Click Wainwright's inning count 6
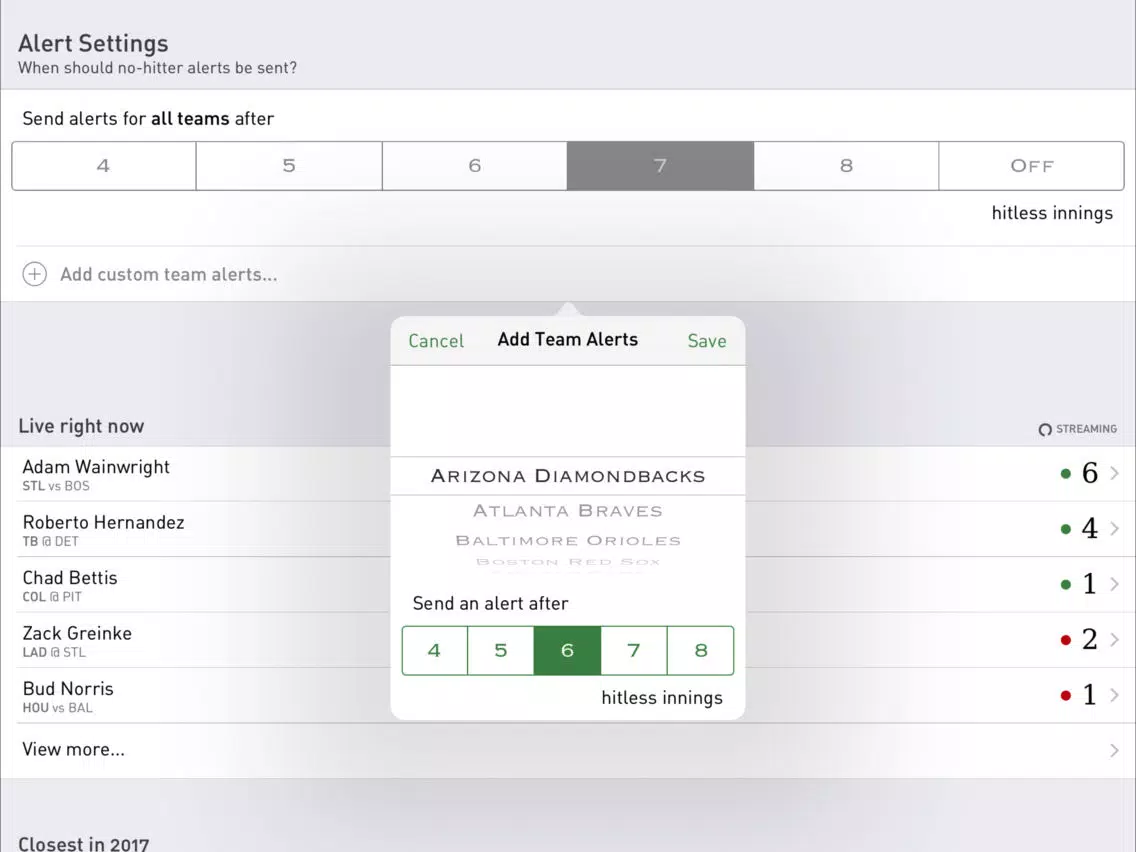 point(1090,473)
